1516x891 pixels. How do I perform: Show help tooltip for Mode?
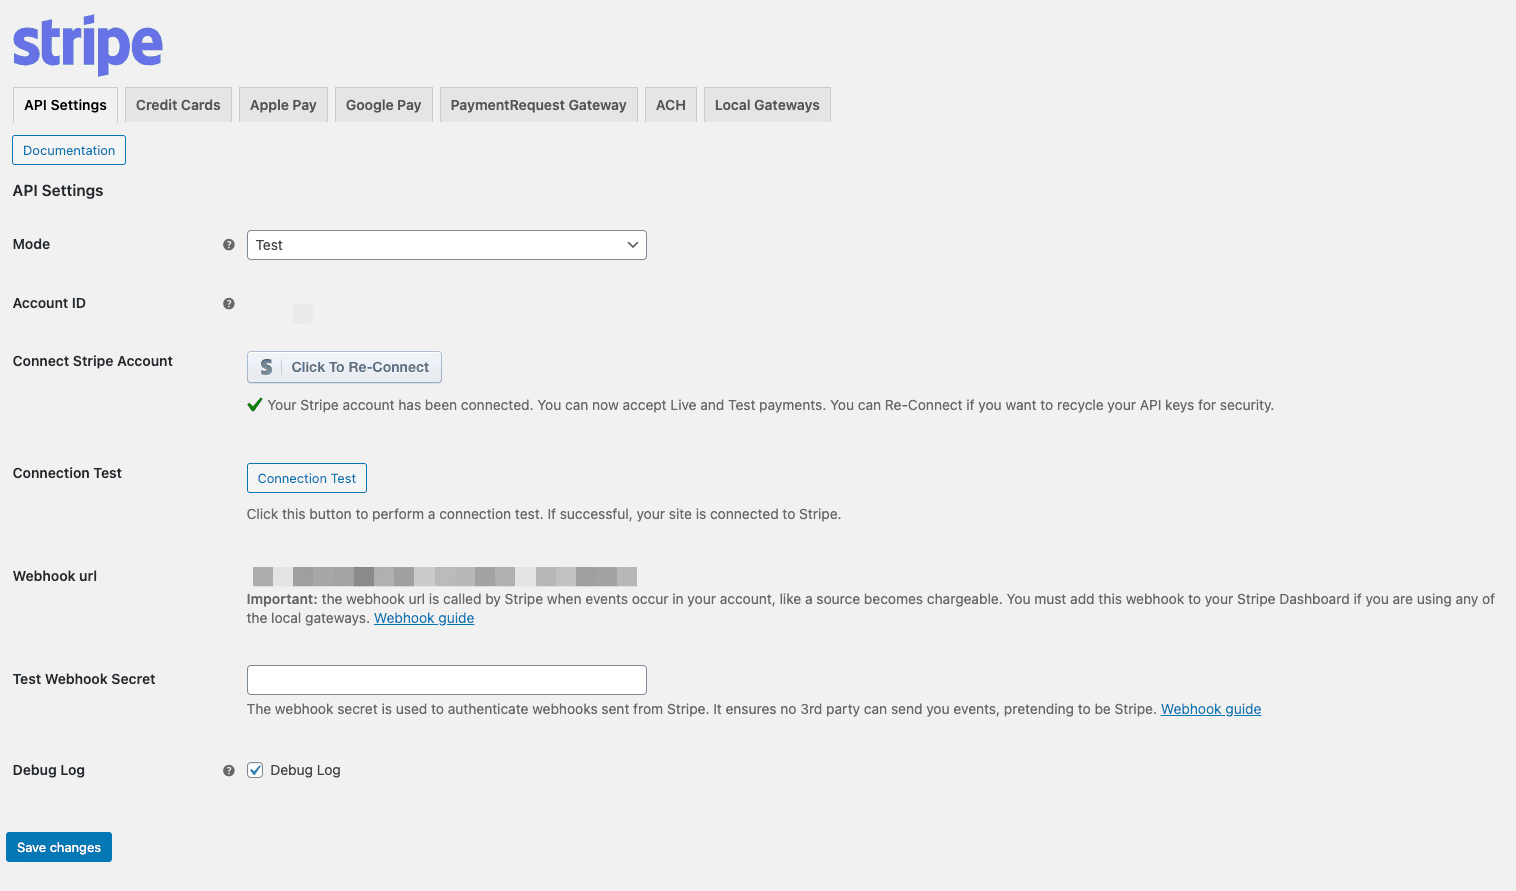point(229,245)
